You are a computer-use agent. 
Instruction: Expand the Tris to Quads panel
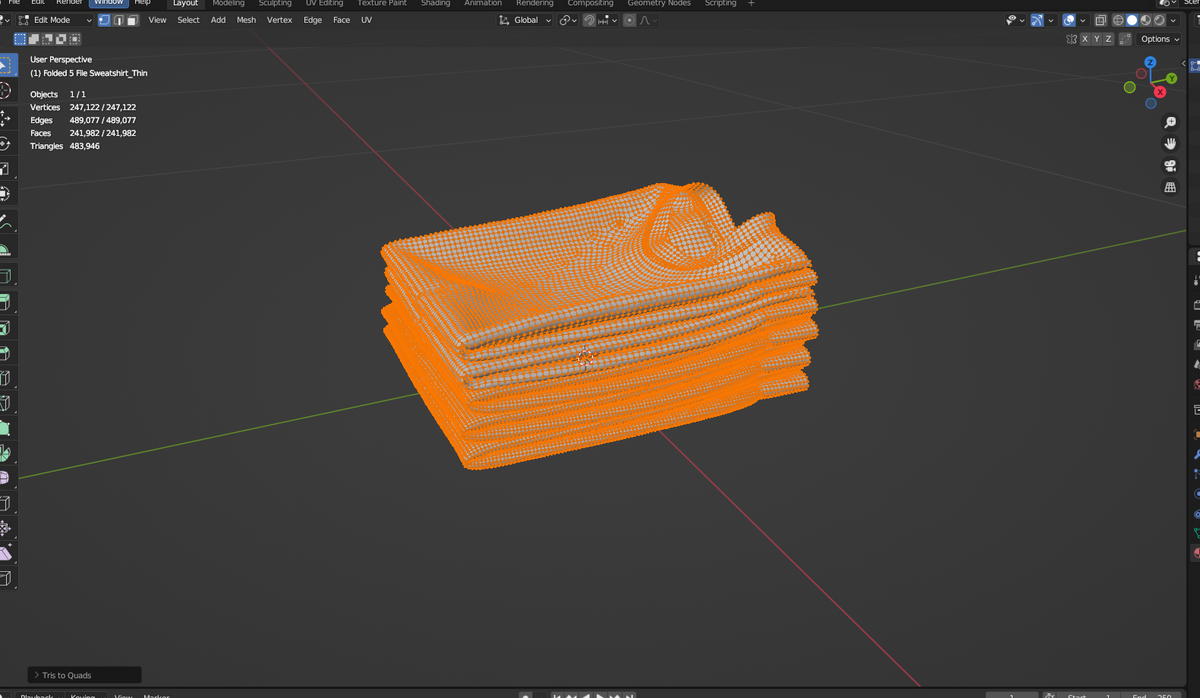[85, 675]
